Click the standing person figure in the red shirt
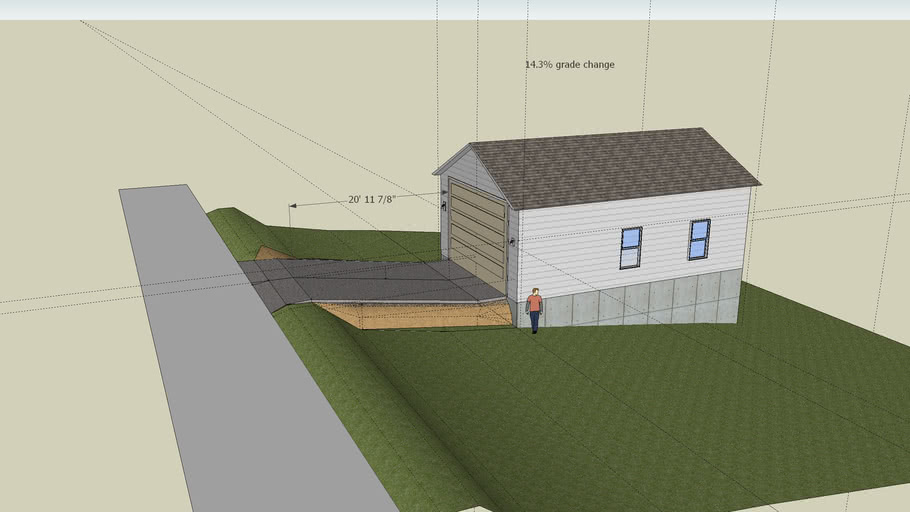 pos(535,310)
